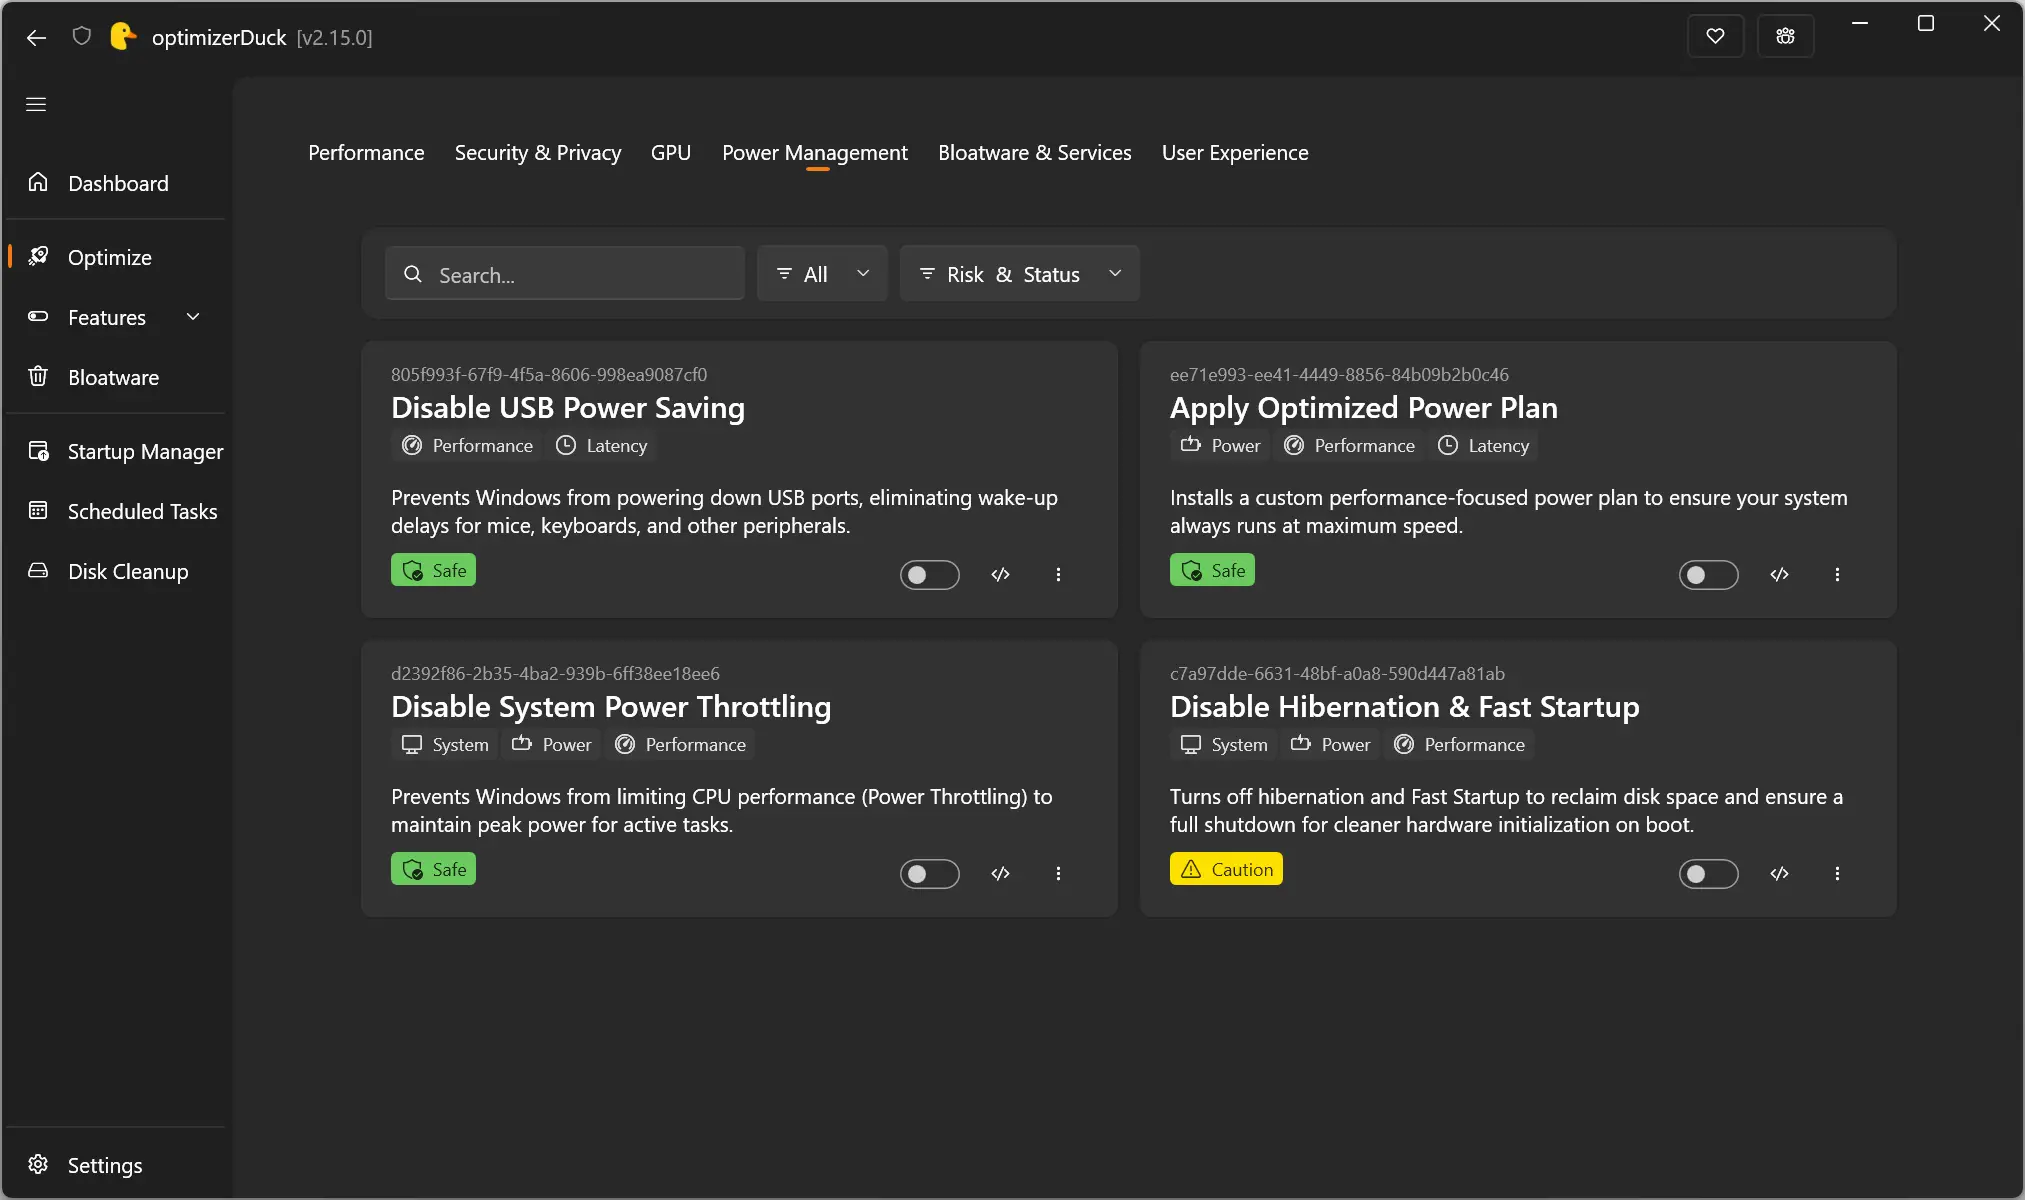The width and height of the screenshot is (2025, 1200).
Task: Click ID text d2392f86-2b35-4ba2-939b-6ff38ee18ee6
Action: 555,674
